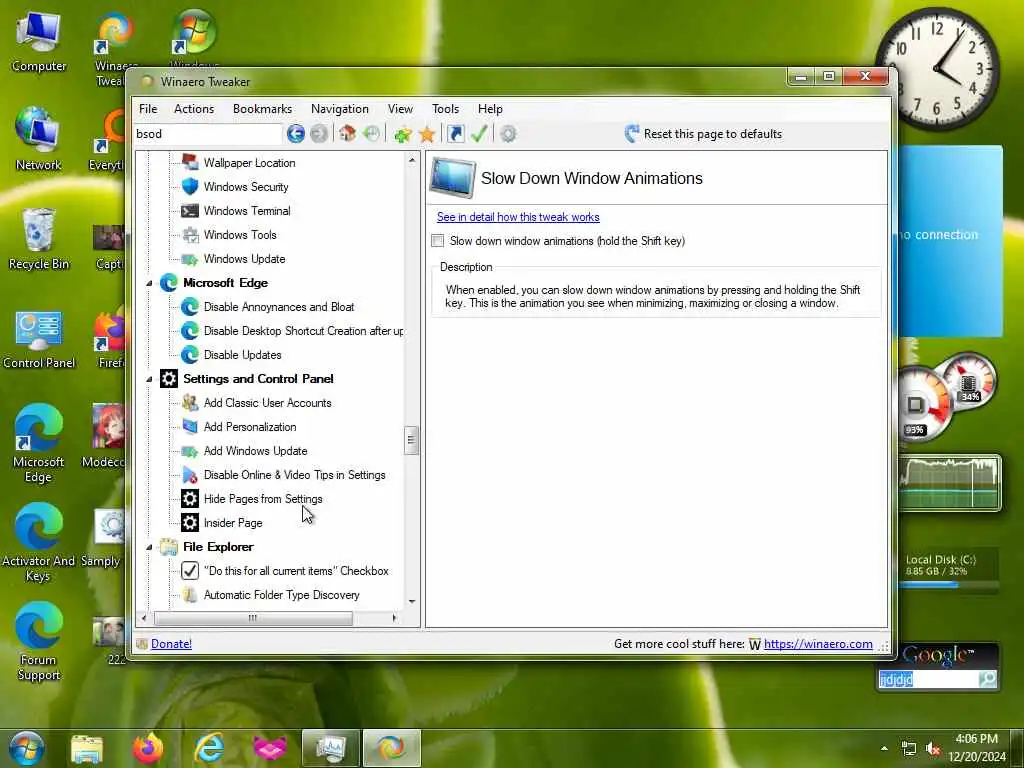Select the Network desktop icon
This screenshot has width=1024, height=768.
(39, 140)
